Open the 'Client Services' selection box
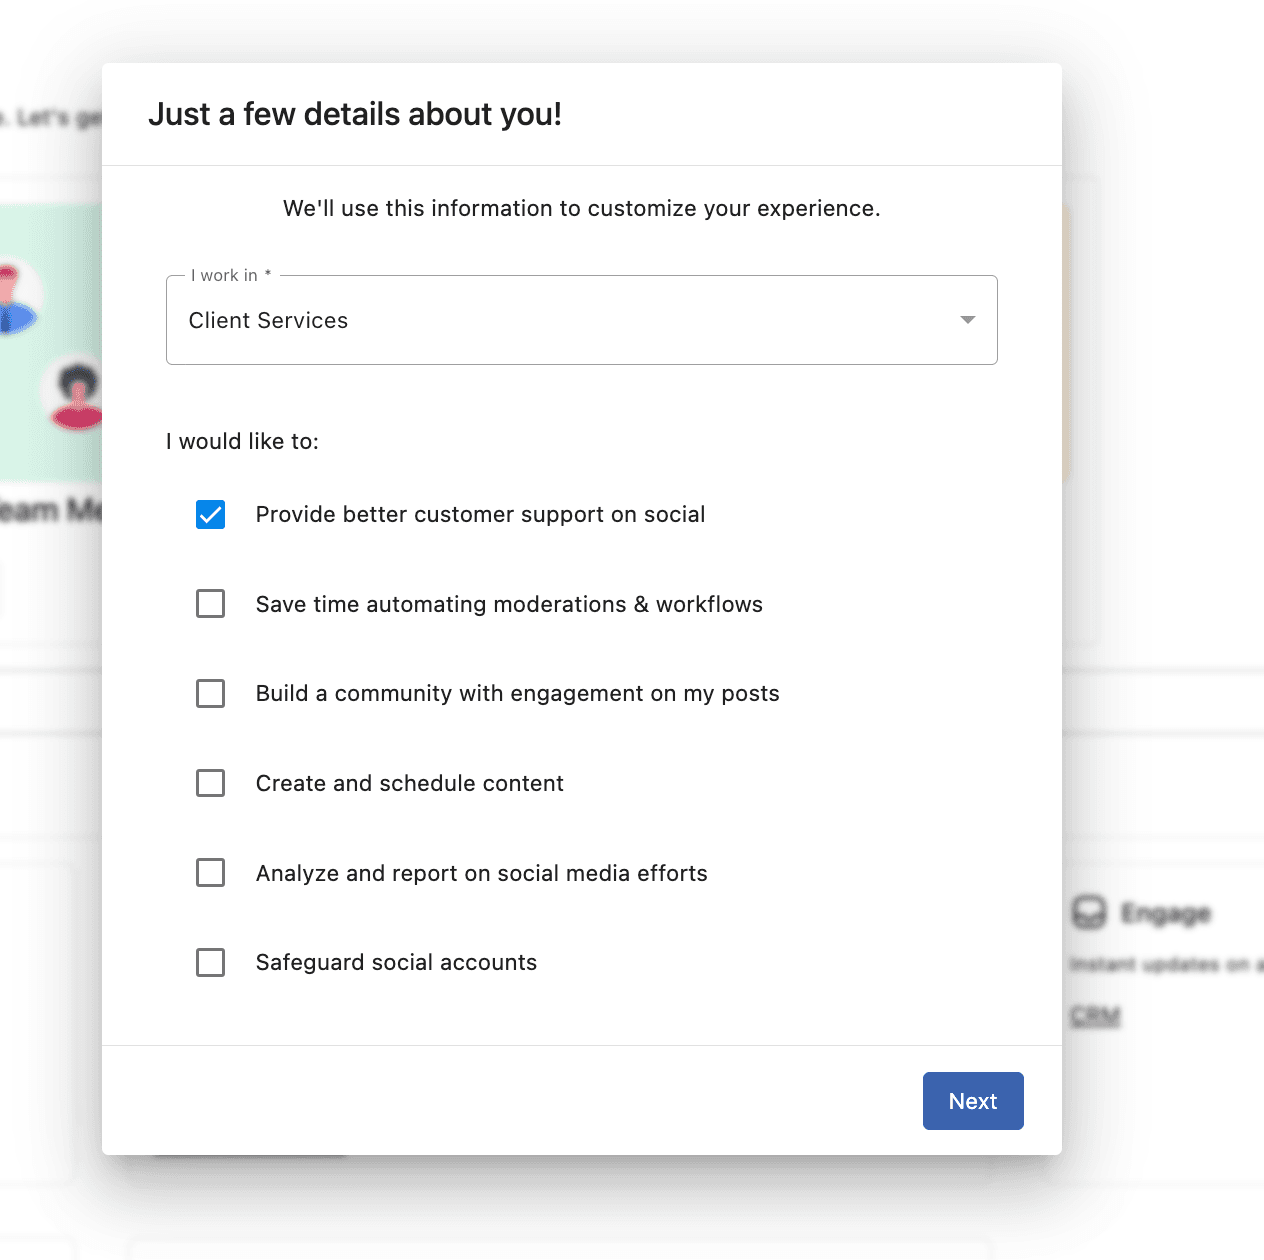1264x1260 pixels. click(580, 320)
